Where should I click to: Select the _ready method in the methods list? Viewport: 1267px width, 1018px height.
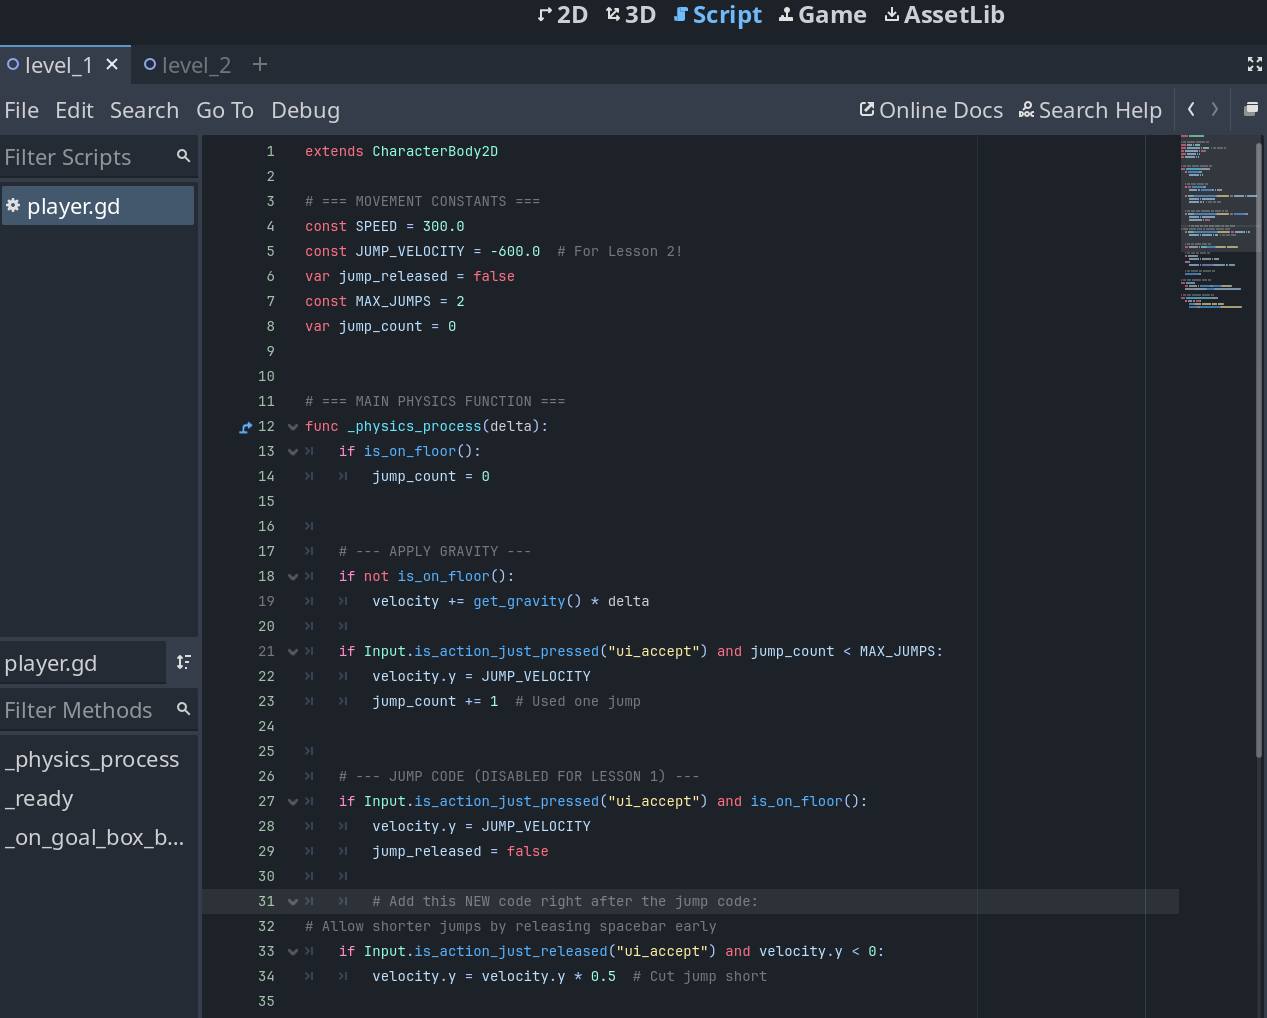coord(39,799)
